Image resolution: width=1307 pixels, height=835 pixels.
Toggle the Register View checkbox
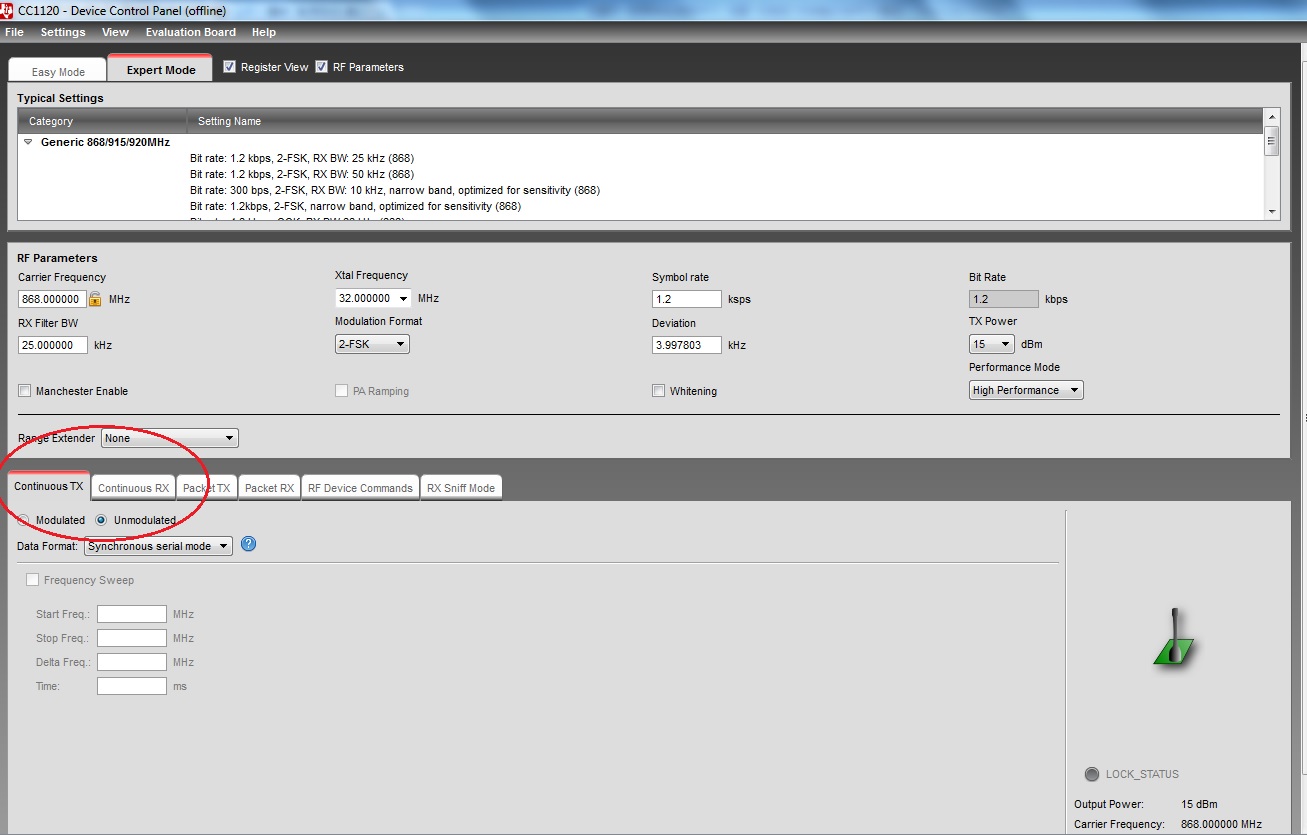(x=230, y=67)
